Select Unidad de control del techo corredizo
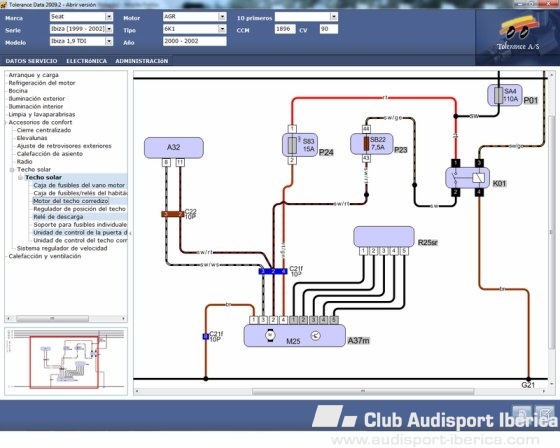Viewport: 560px width, 448px height. click(x=80, y=240)
